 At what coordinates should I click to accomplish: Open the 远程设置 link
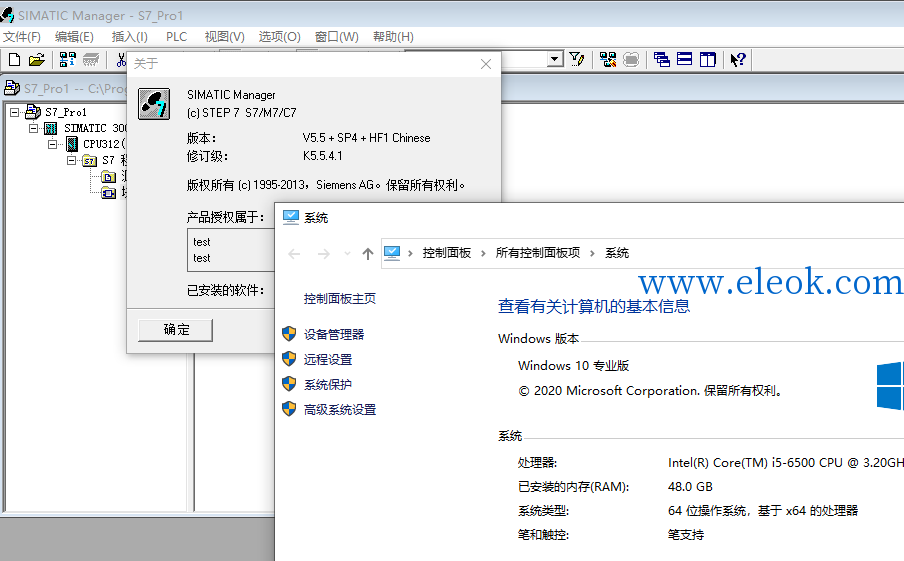pyautogui.click(x=328, y=359)
